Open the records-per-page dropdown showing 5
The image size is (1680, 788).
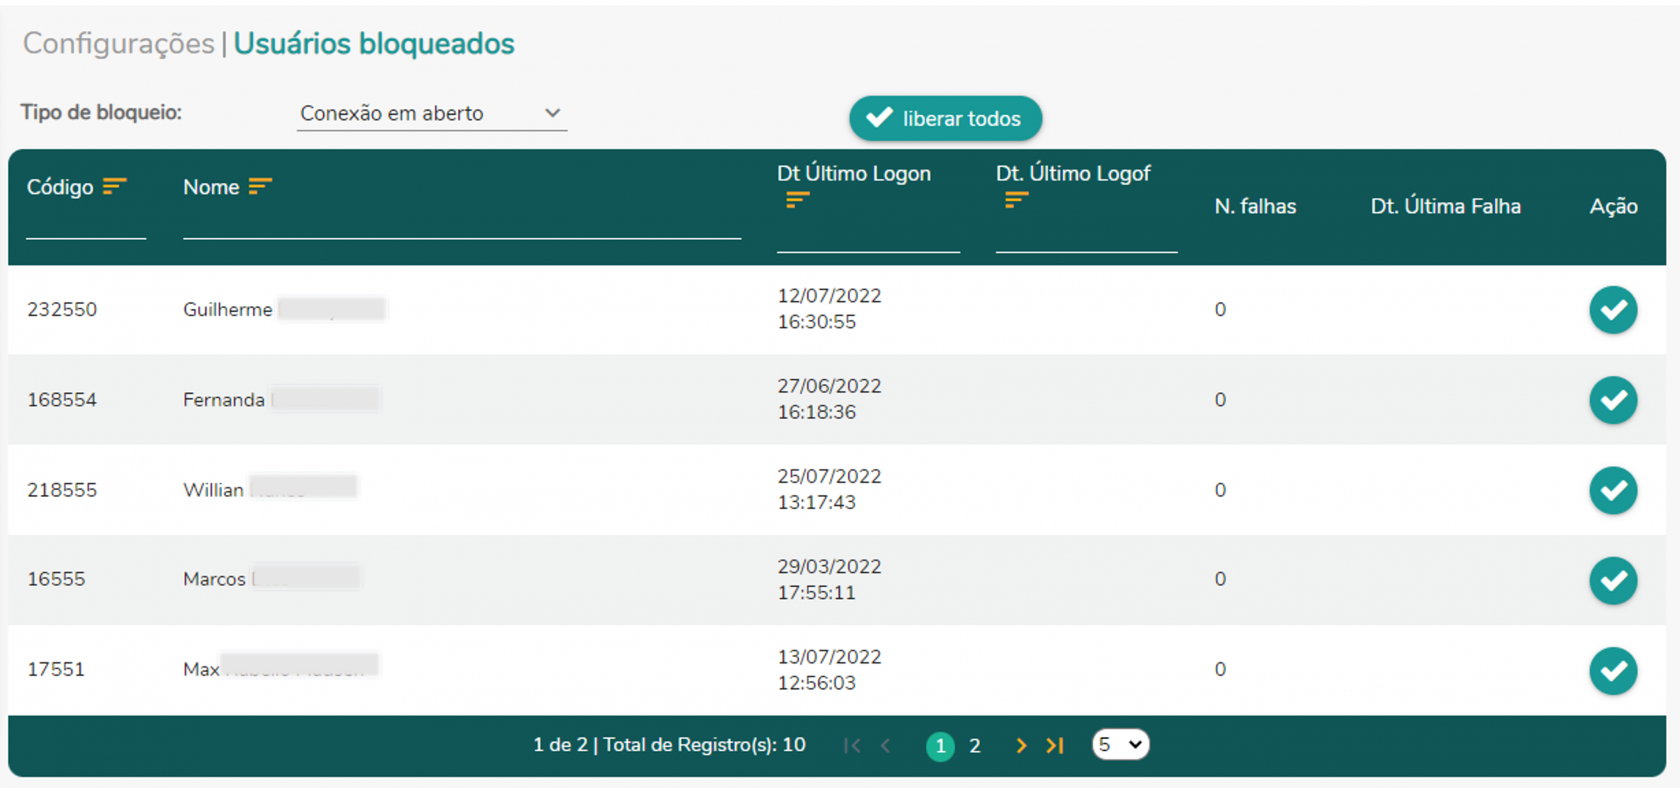pos(1120,745)
